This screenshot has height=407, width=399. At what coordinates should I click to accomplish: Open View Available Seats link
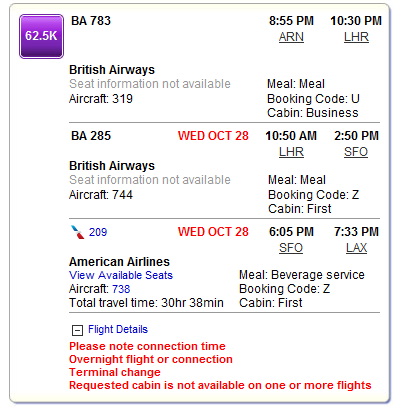(x=121, y=275)
